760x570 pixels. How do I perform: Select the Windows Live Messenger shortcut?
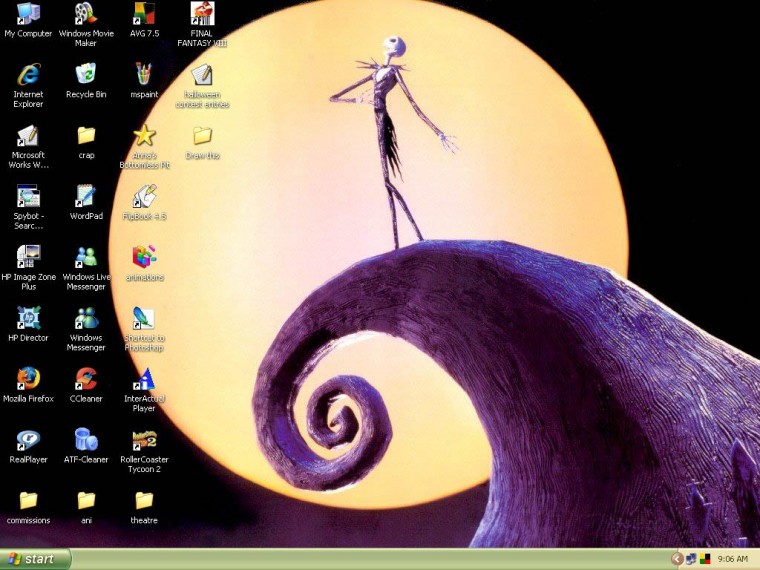86,258
